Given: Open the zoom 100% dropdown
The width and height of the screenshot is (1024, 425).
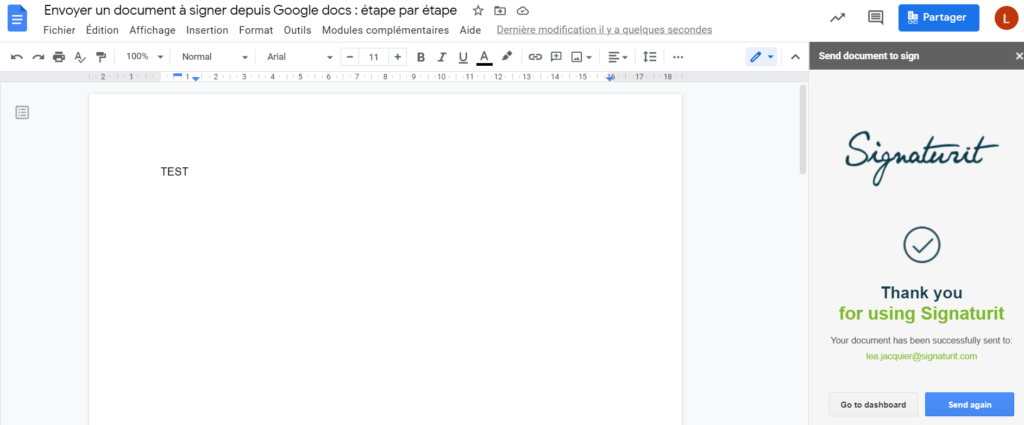Looking at the screenshot, I should click(x=144, y=57).
